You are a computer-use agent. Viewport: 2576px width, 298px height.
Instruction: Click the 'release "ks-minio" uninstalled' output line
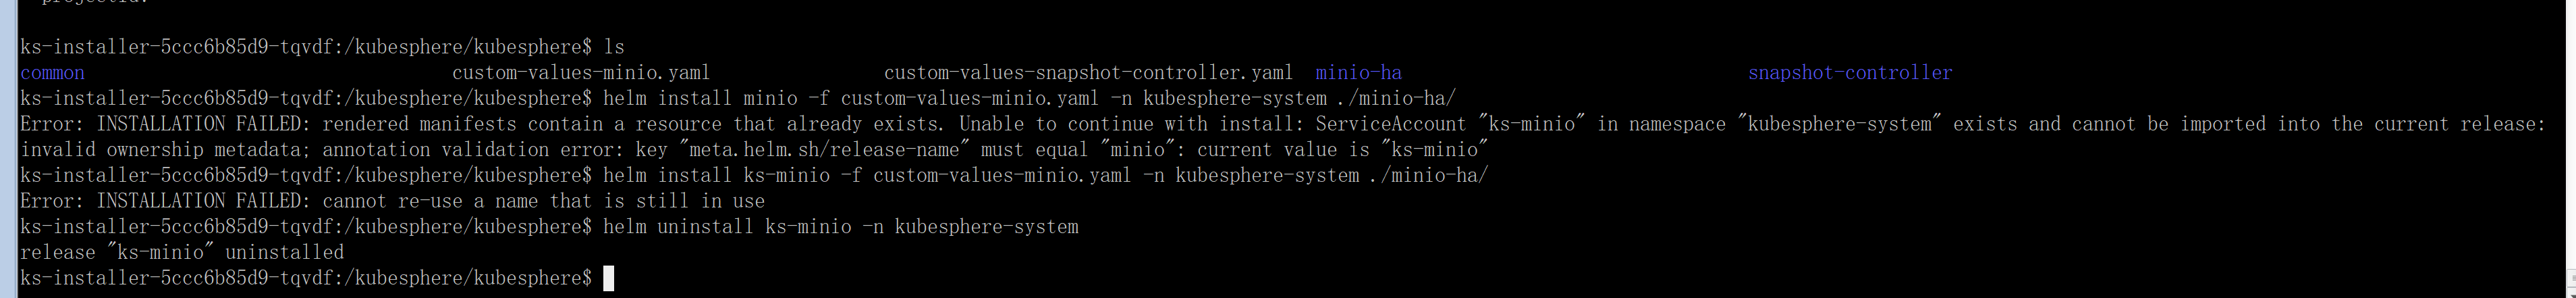[182, 253]
